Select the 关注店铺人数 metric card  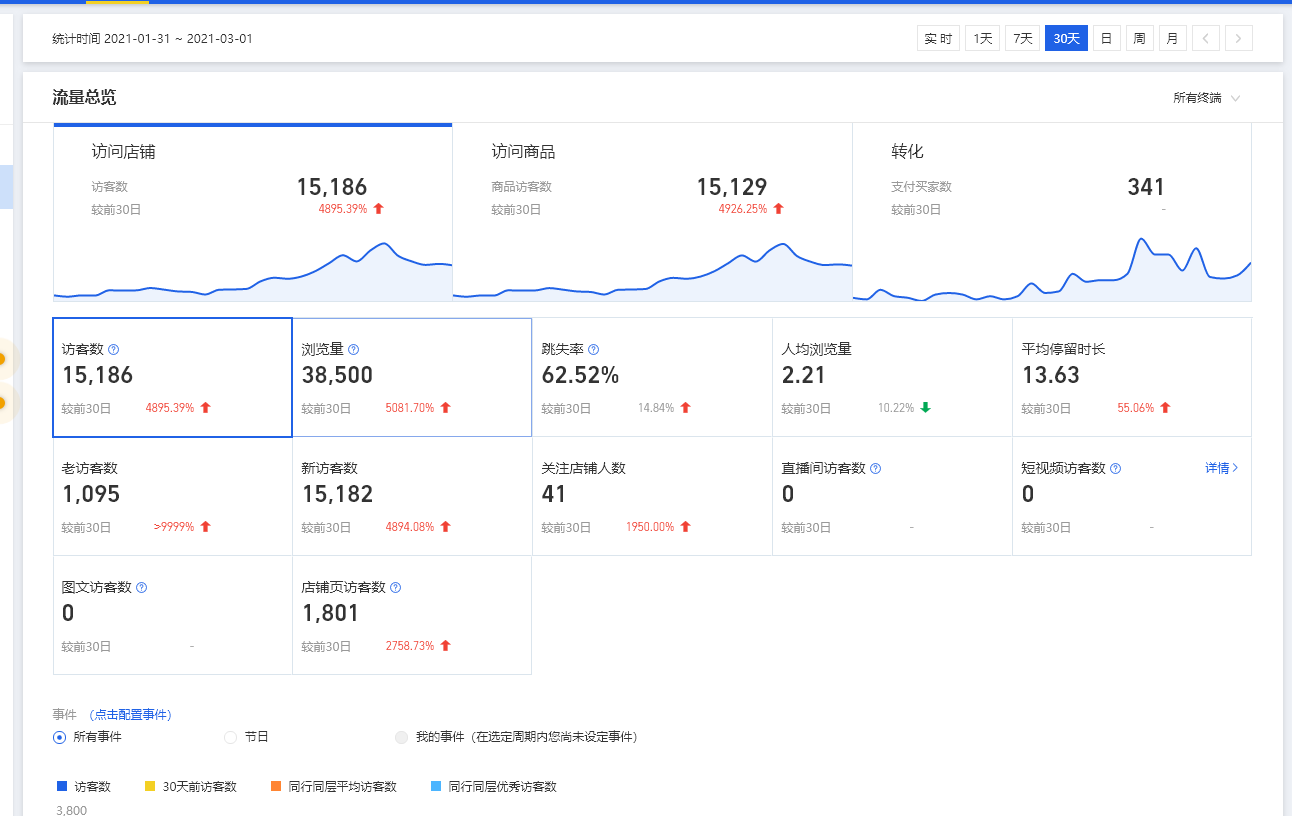(x=652, y=496)
